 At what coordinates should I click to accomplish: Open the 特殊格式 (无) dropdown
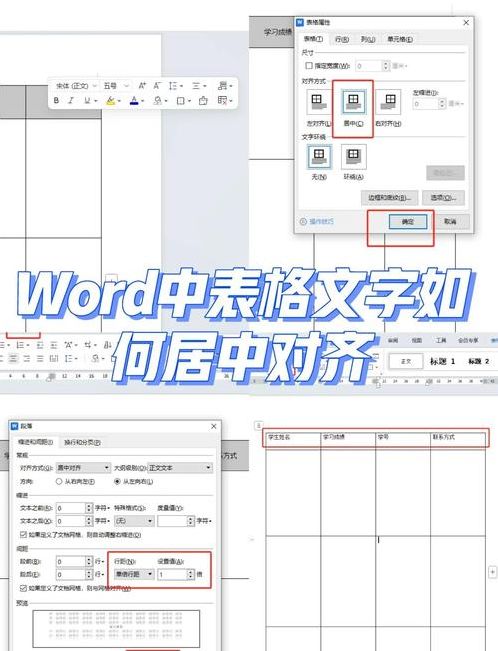point(134,521)
